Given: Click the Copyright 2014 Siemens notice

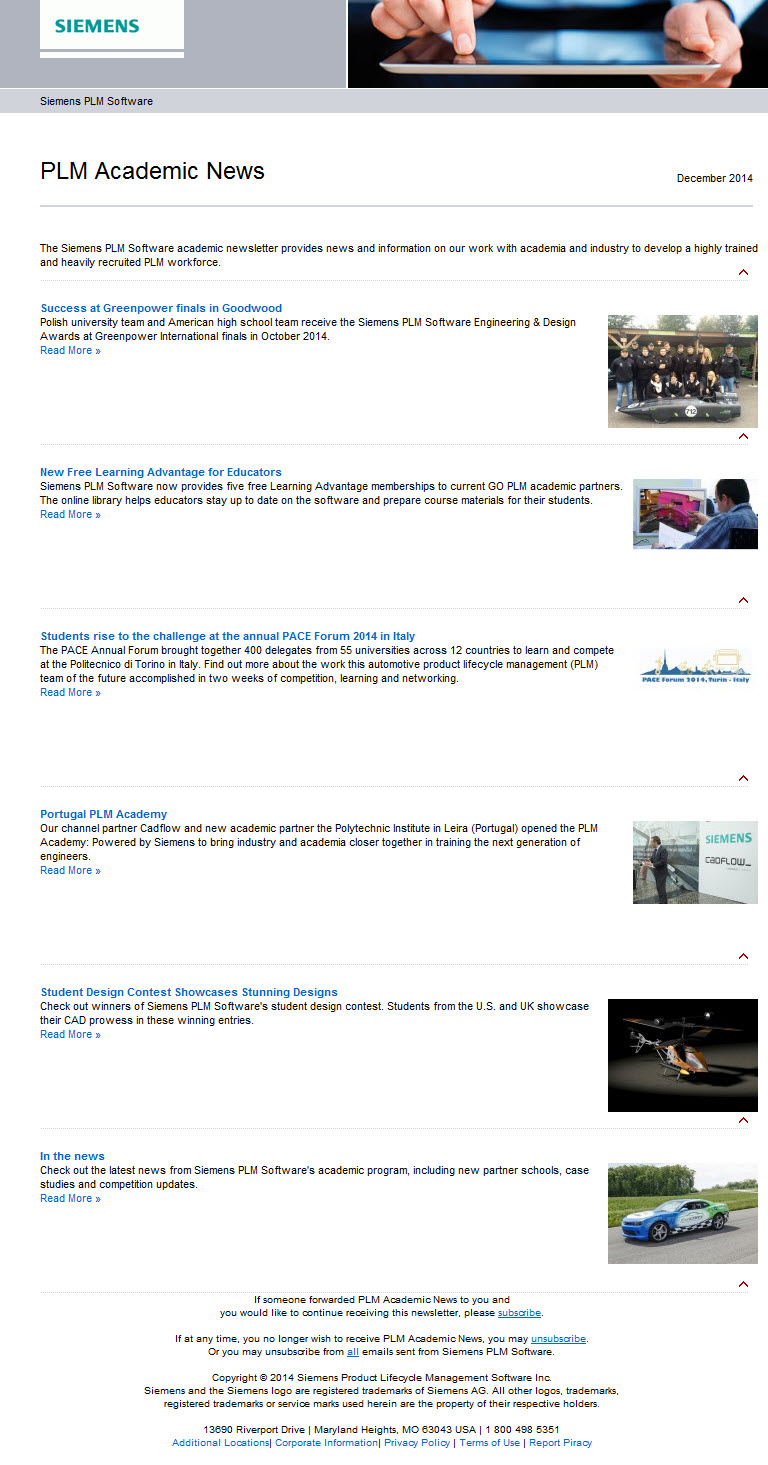Looking at the screenshot, I should (382, 1378).
